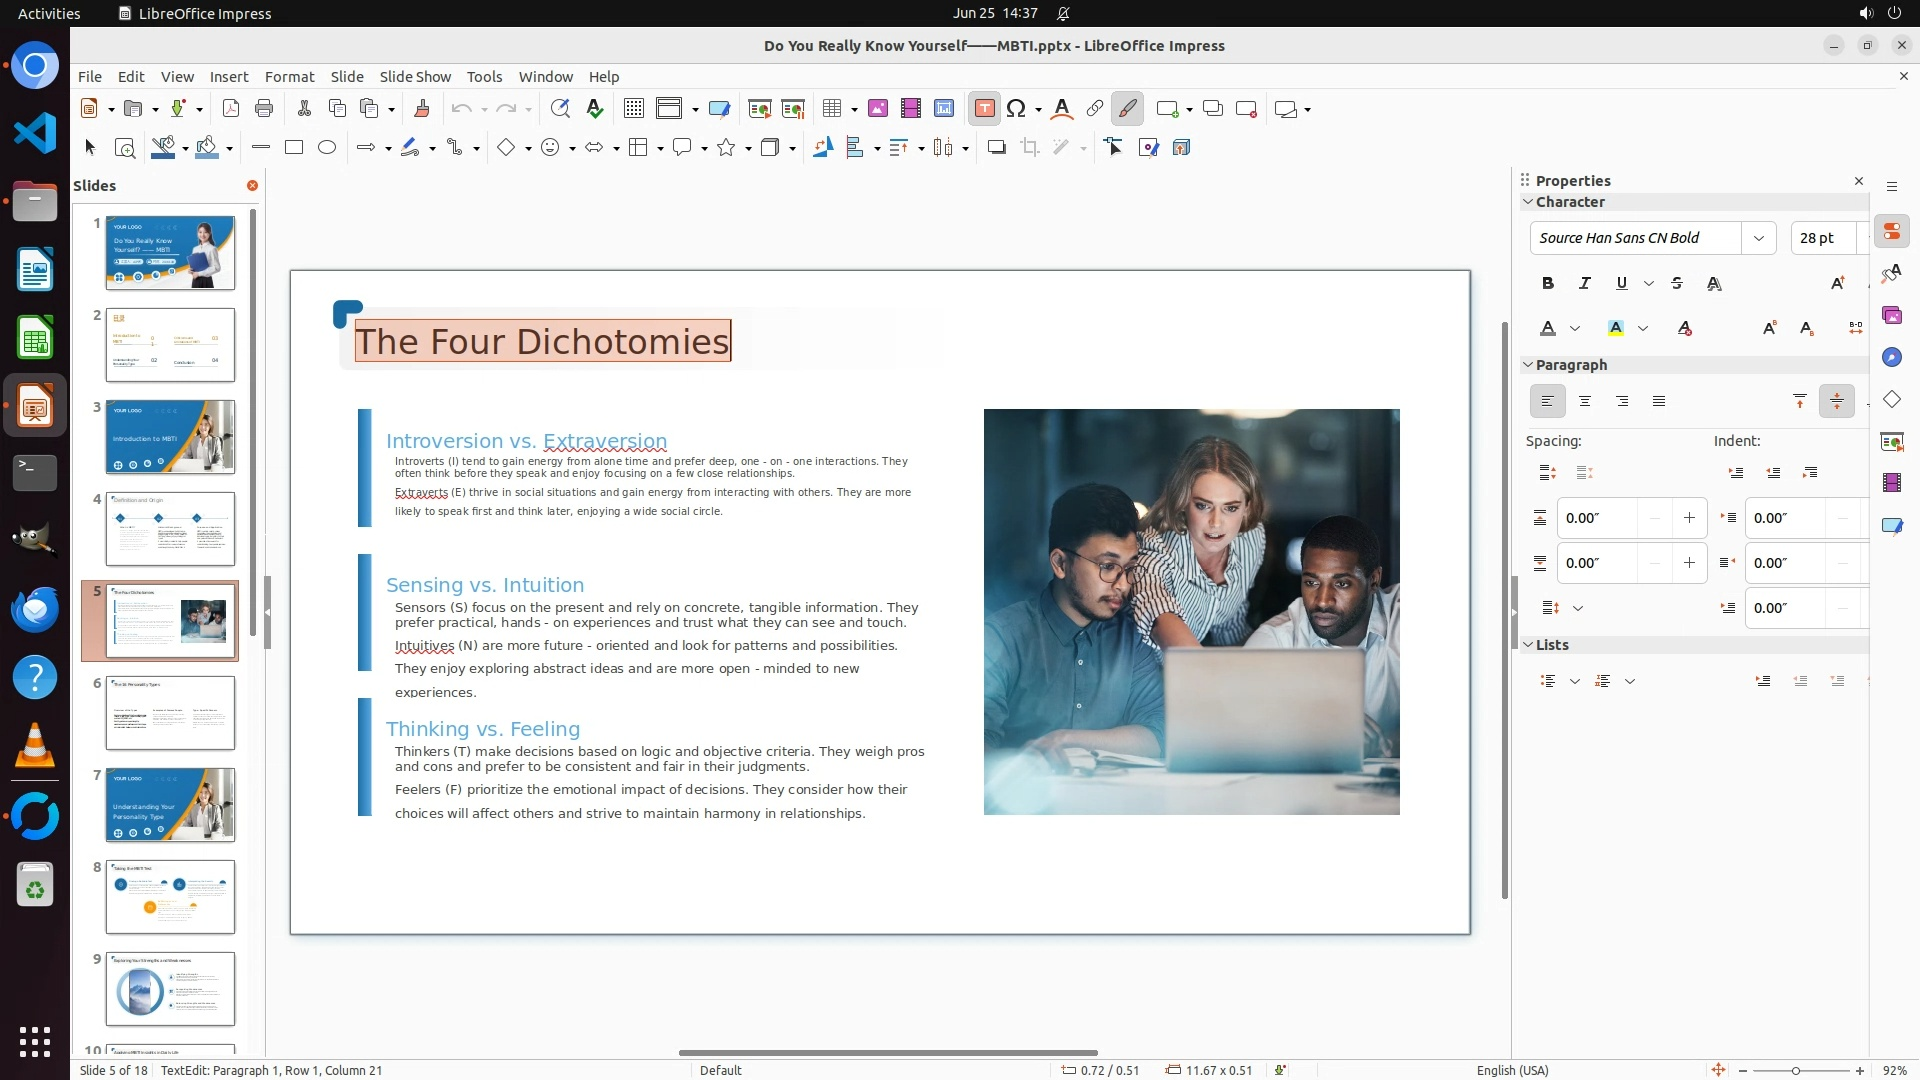Open the Slide Show menu
Image resolution: width=1920 pixels, height=1080 pixels.
[x=415, y=77]
